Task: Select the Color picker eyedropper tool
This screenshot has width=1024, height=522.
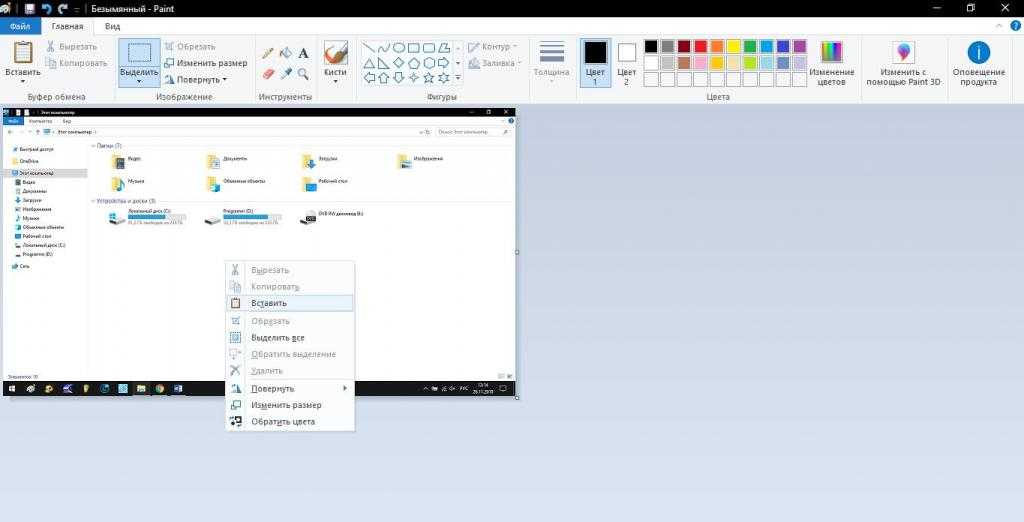Action: [285, 73]
